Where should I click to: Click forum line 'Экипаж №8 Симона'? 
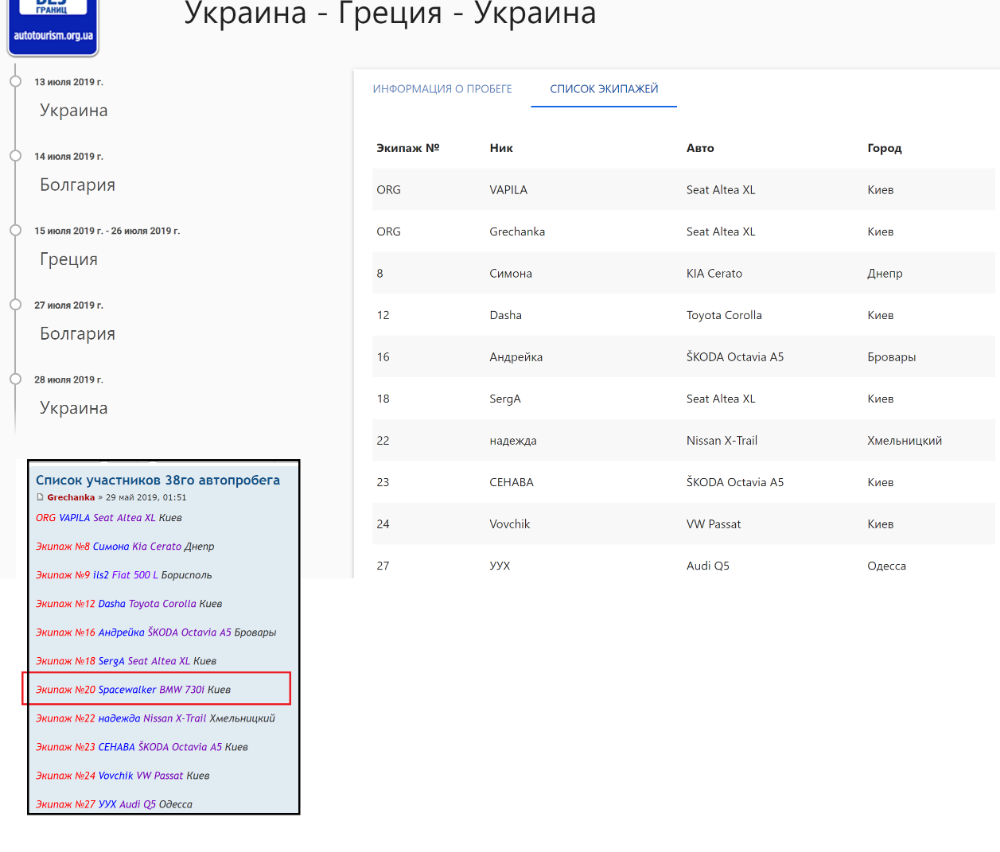tap(125, 547)
